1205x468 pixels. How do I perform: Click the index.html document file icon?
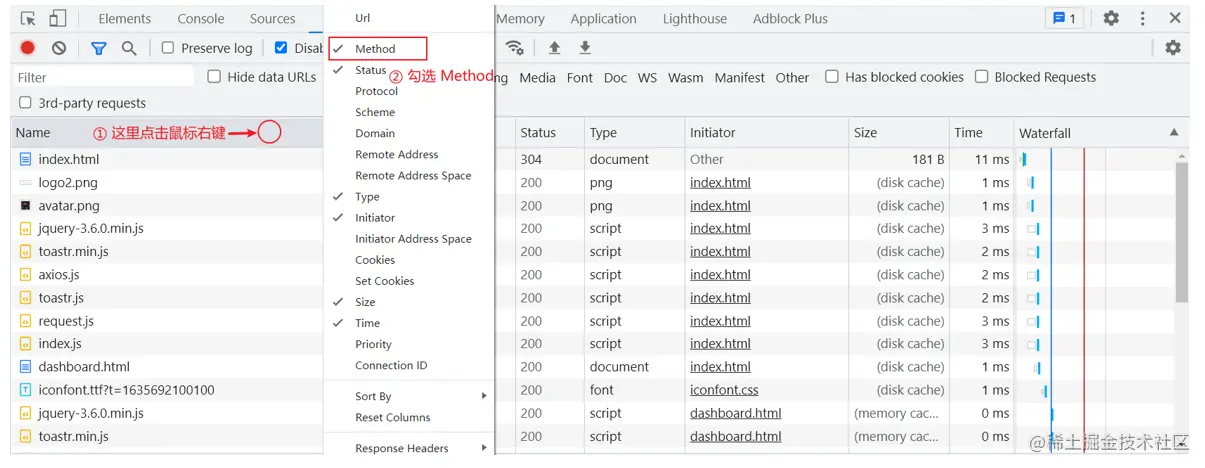[26, 159]
